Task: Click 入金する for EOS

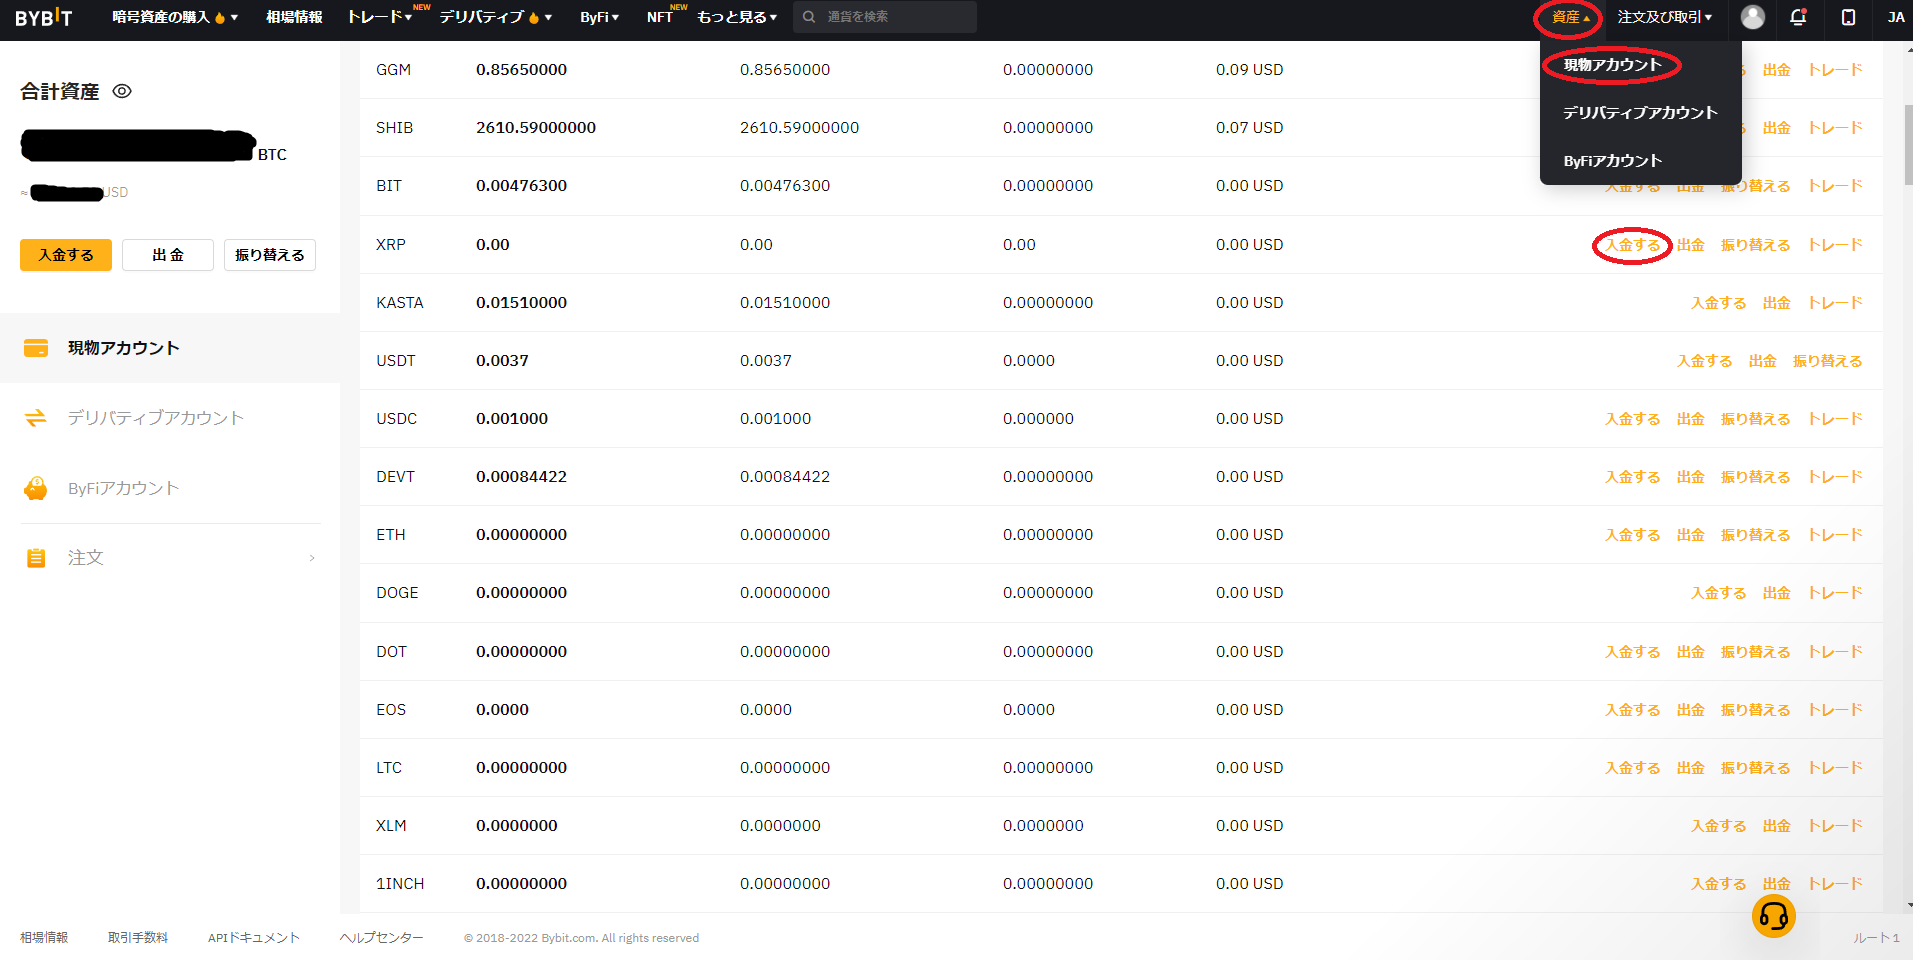Action: point(1632,710)
